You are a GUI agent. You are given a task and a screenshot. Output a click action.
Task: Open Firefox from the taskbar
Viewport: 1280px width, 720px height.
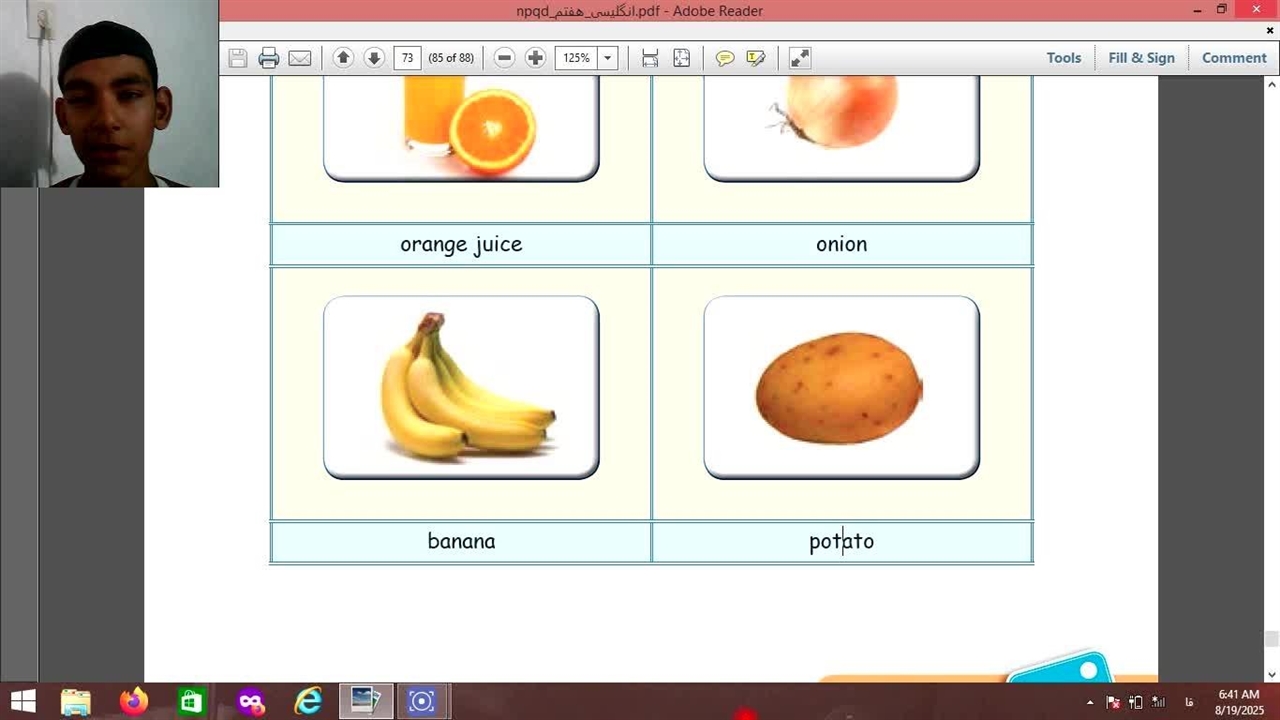click(133, 701)
